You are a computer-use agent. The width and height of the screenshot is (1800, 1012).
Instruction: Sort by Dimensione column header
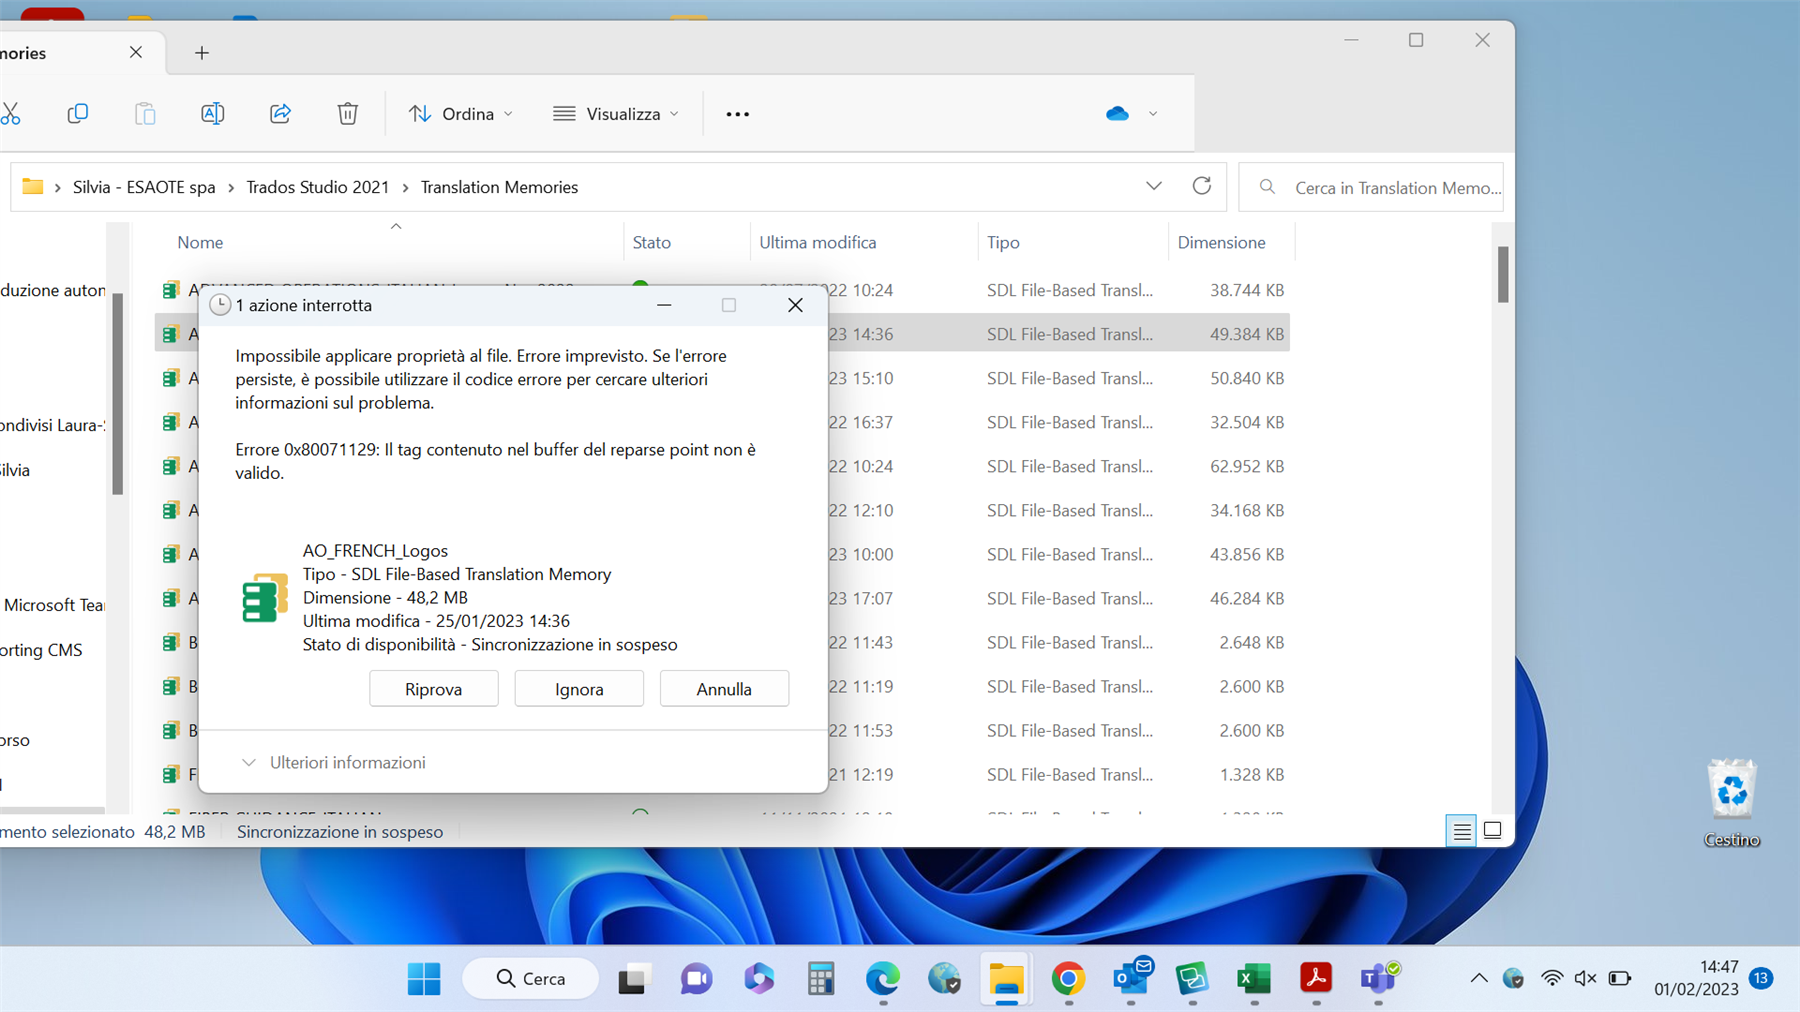[1221, 242]
